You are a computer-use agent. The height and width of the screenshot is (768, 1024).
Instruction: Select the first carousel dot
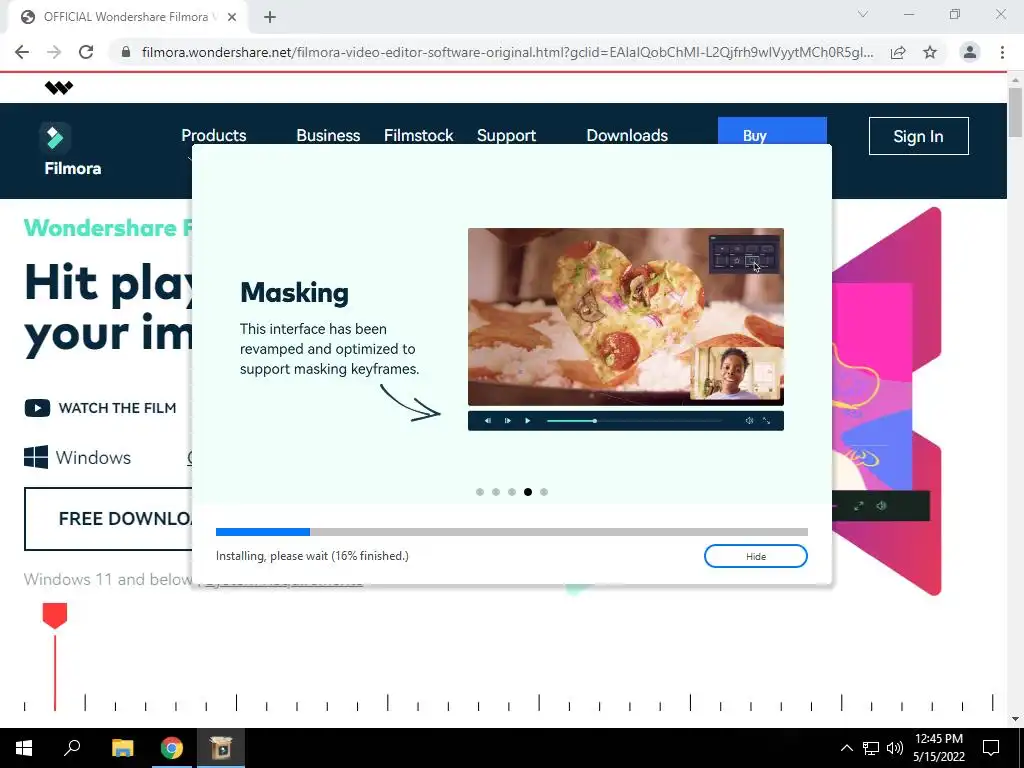(x=480, y=492)
